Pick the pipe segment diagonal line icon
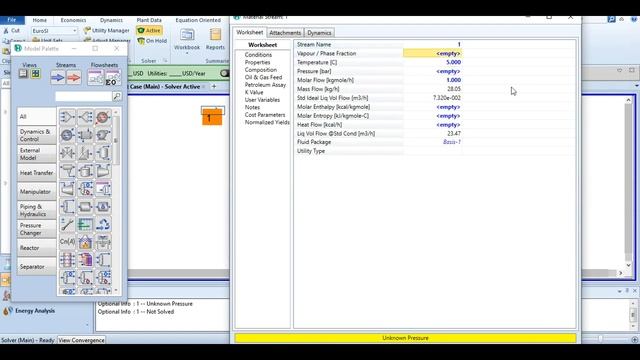 pos(67,224)
